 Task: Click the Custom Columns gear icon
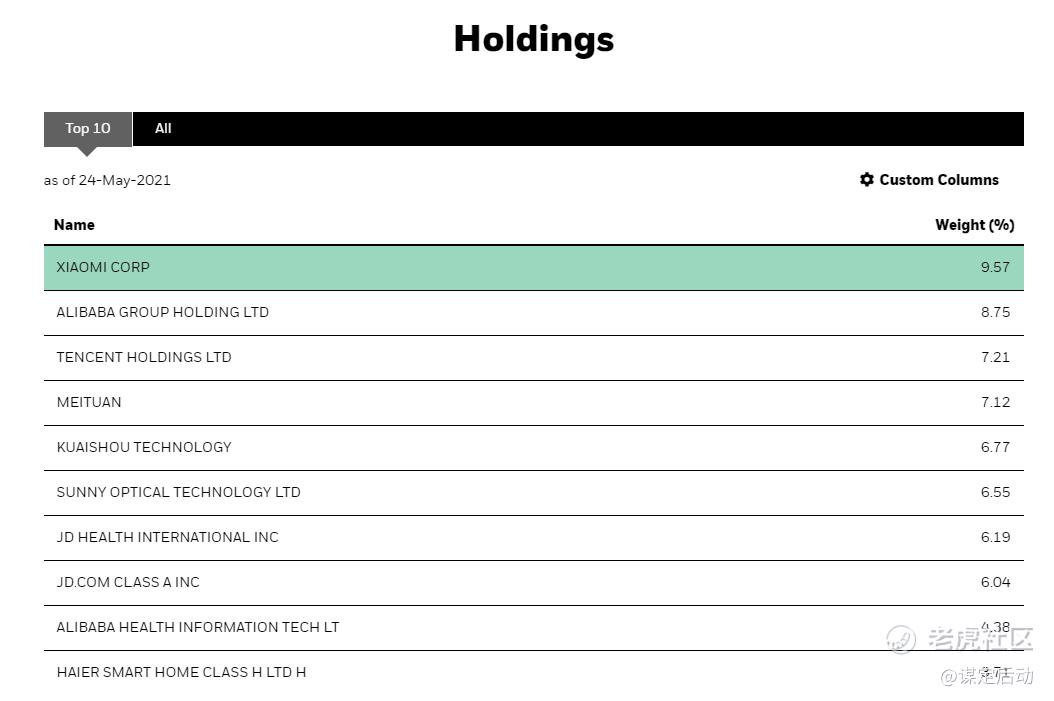point(867,180)
